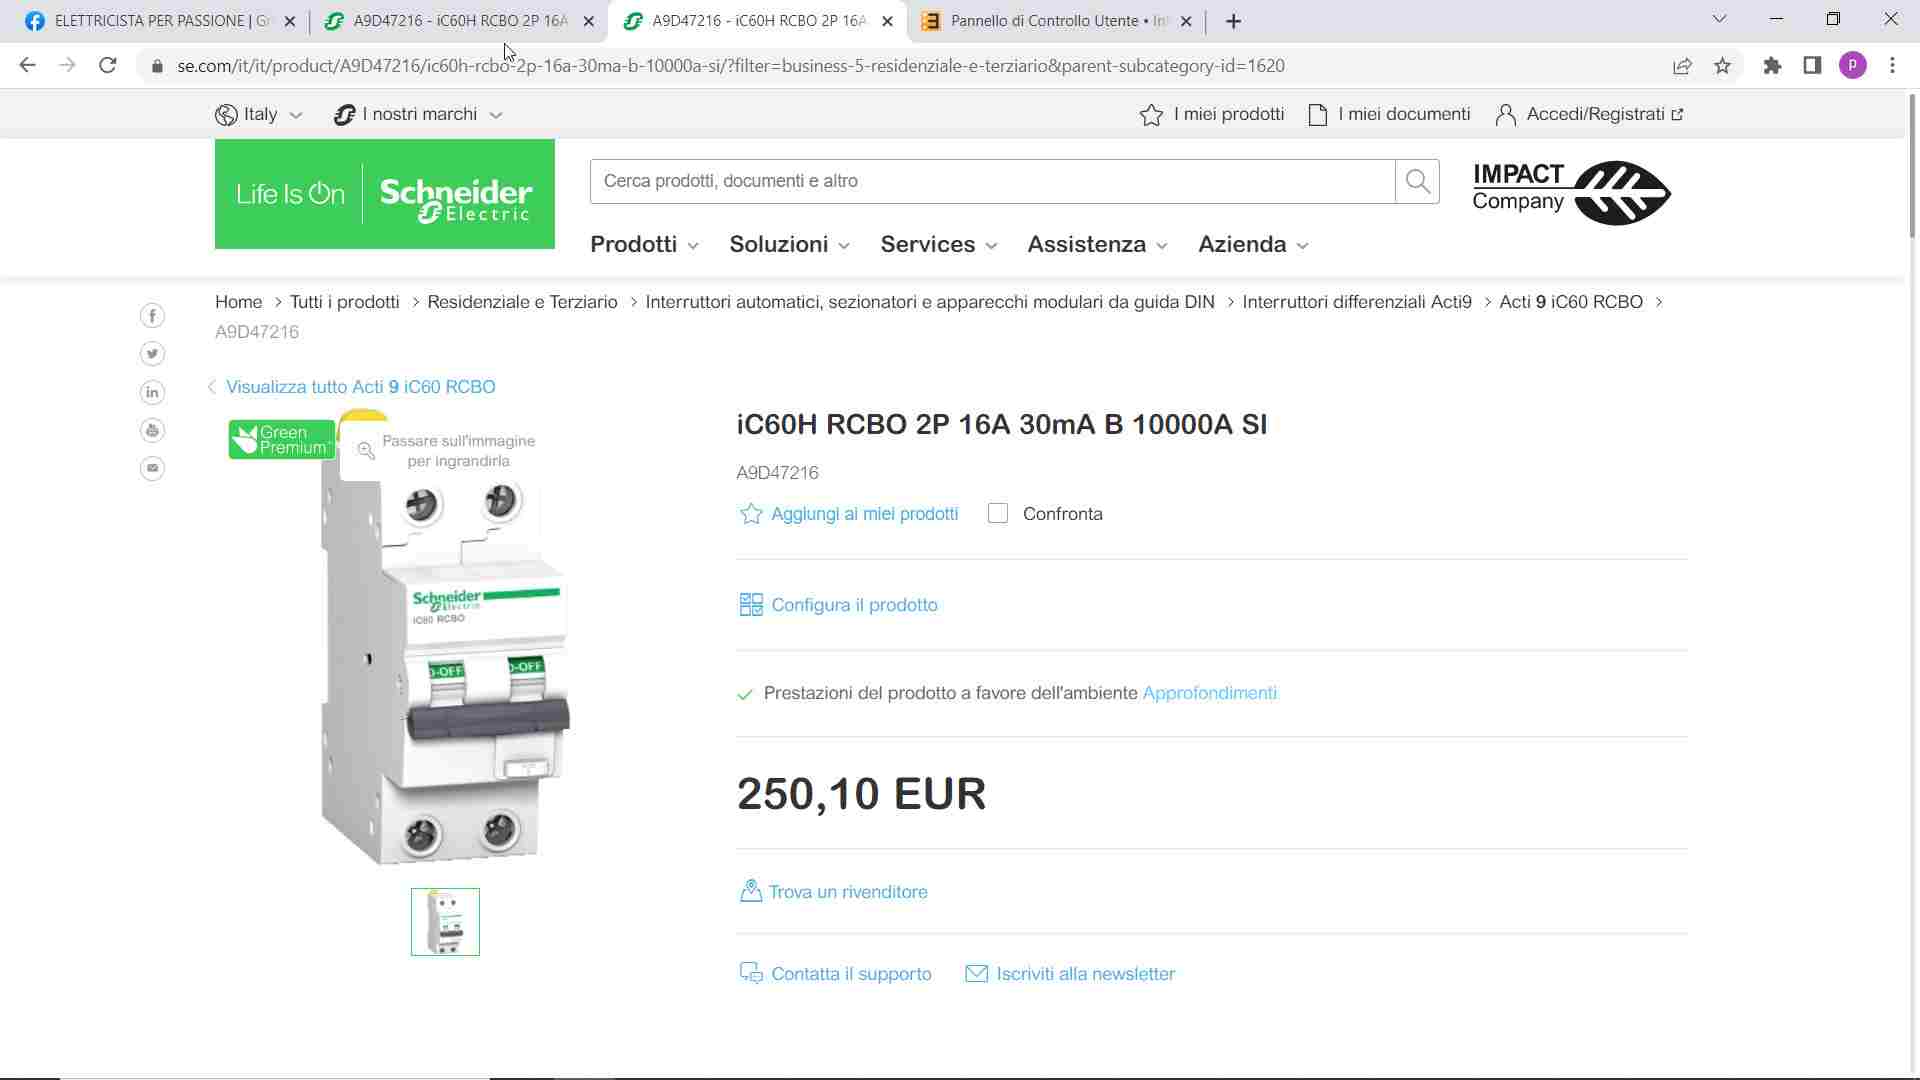Check the Confronta checkbox
The width and height of the screenshot is (1920, 1080).
(998, 514)
